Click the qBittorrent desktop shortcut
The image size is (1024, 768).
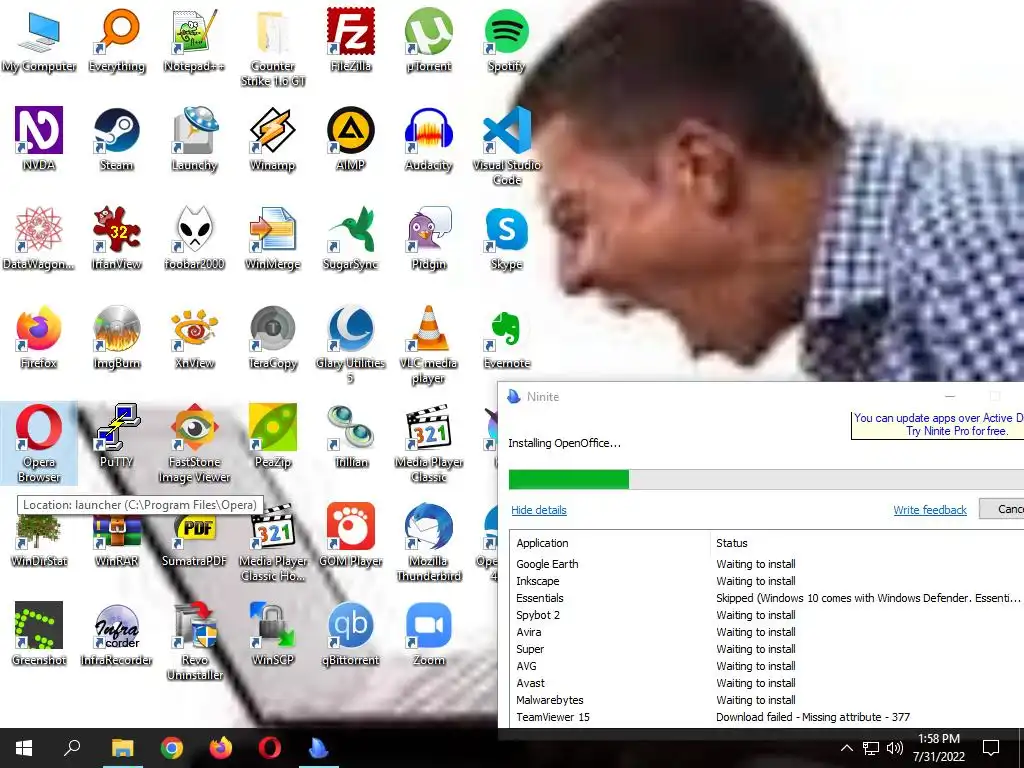click(351, 634)
